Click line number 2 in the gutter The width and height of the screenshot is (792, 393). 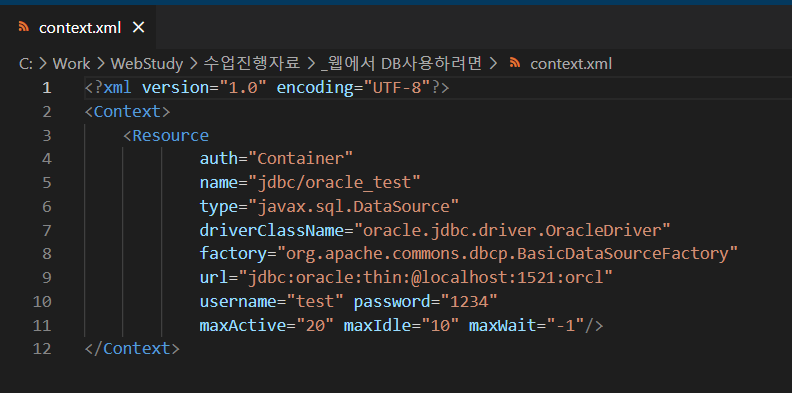(46, 112)
